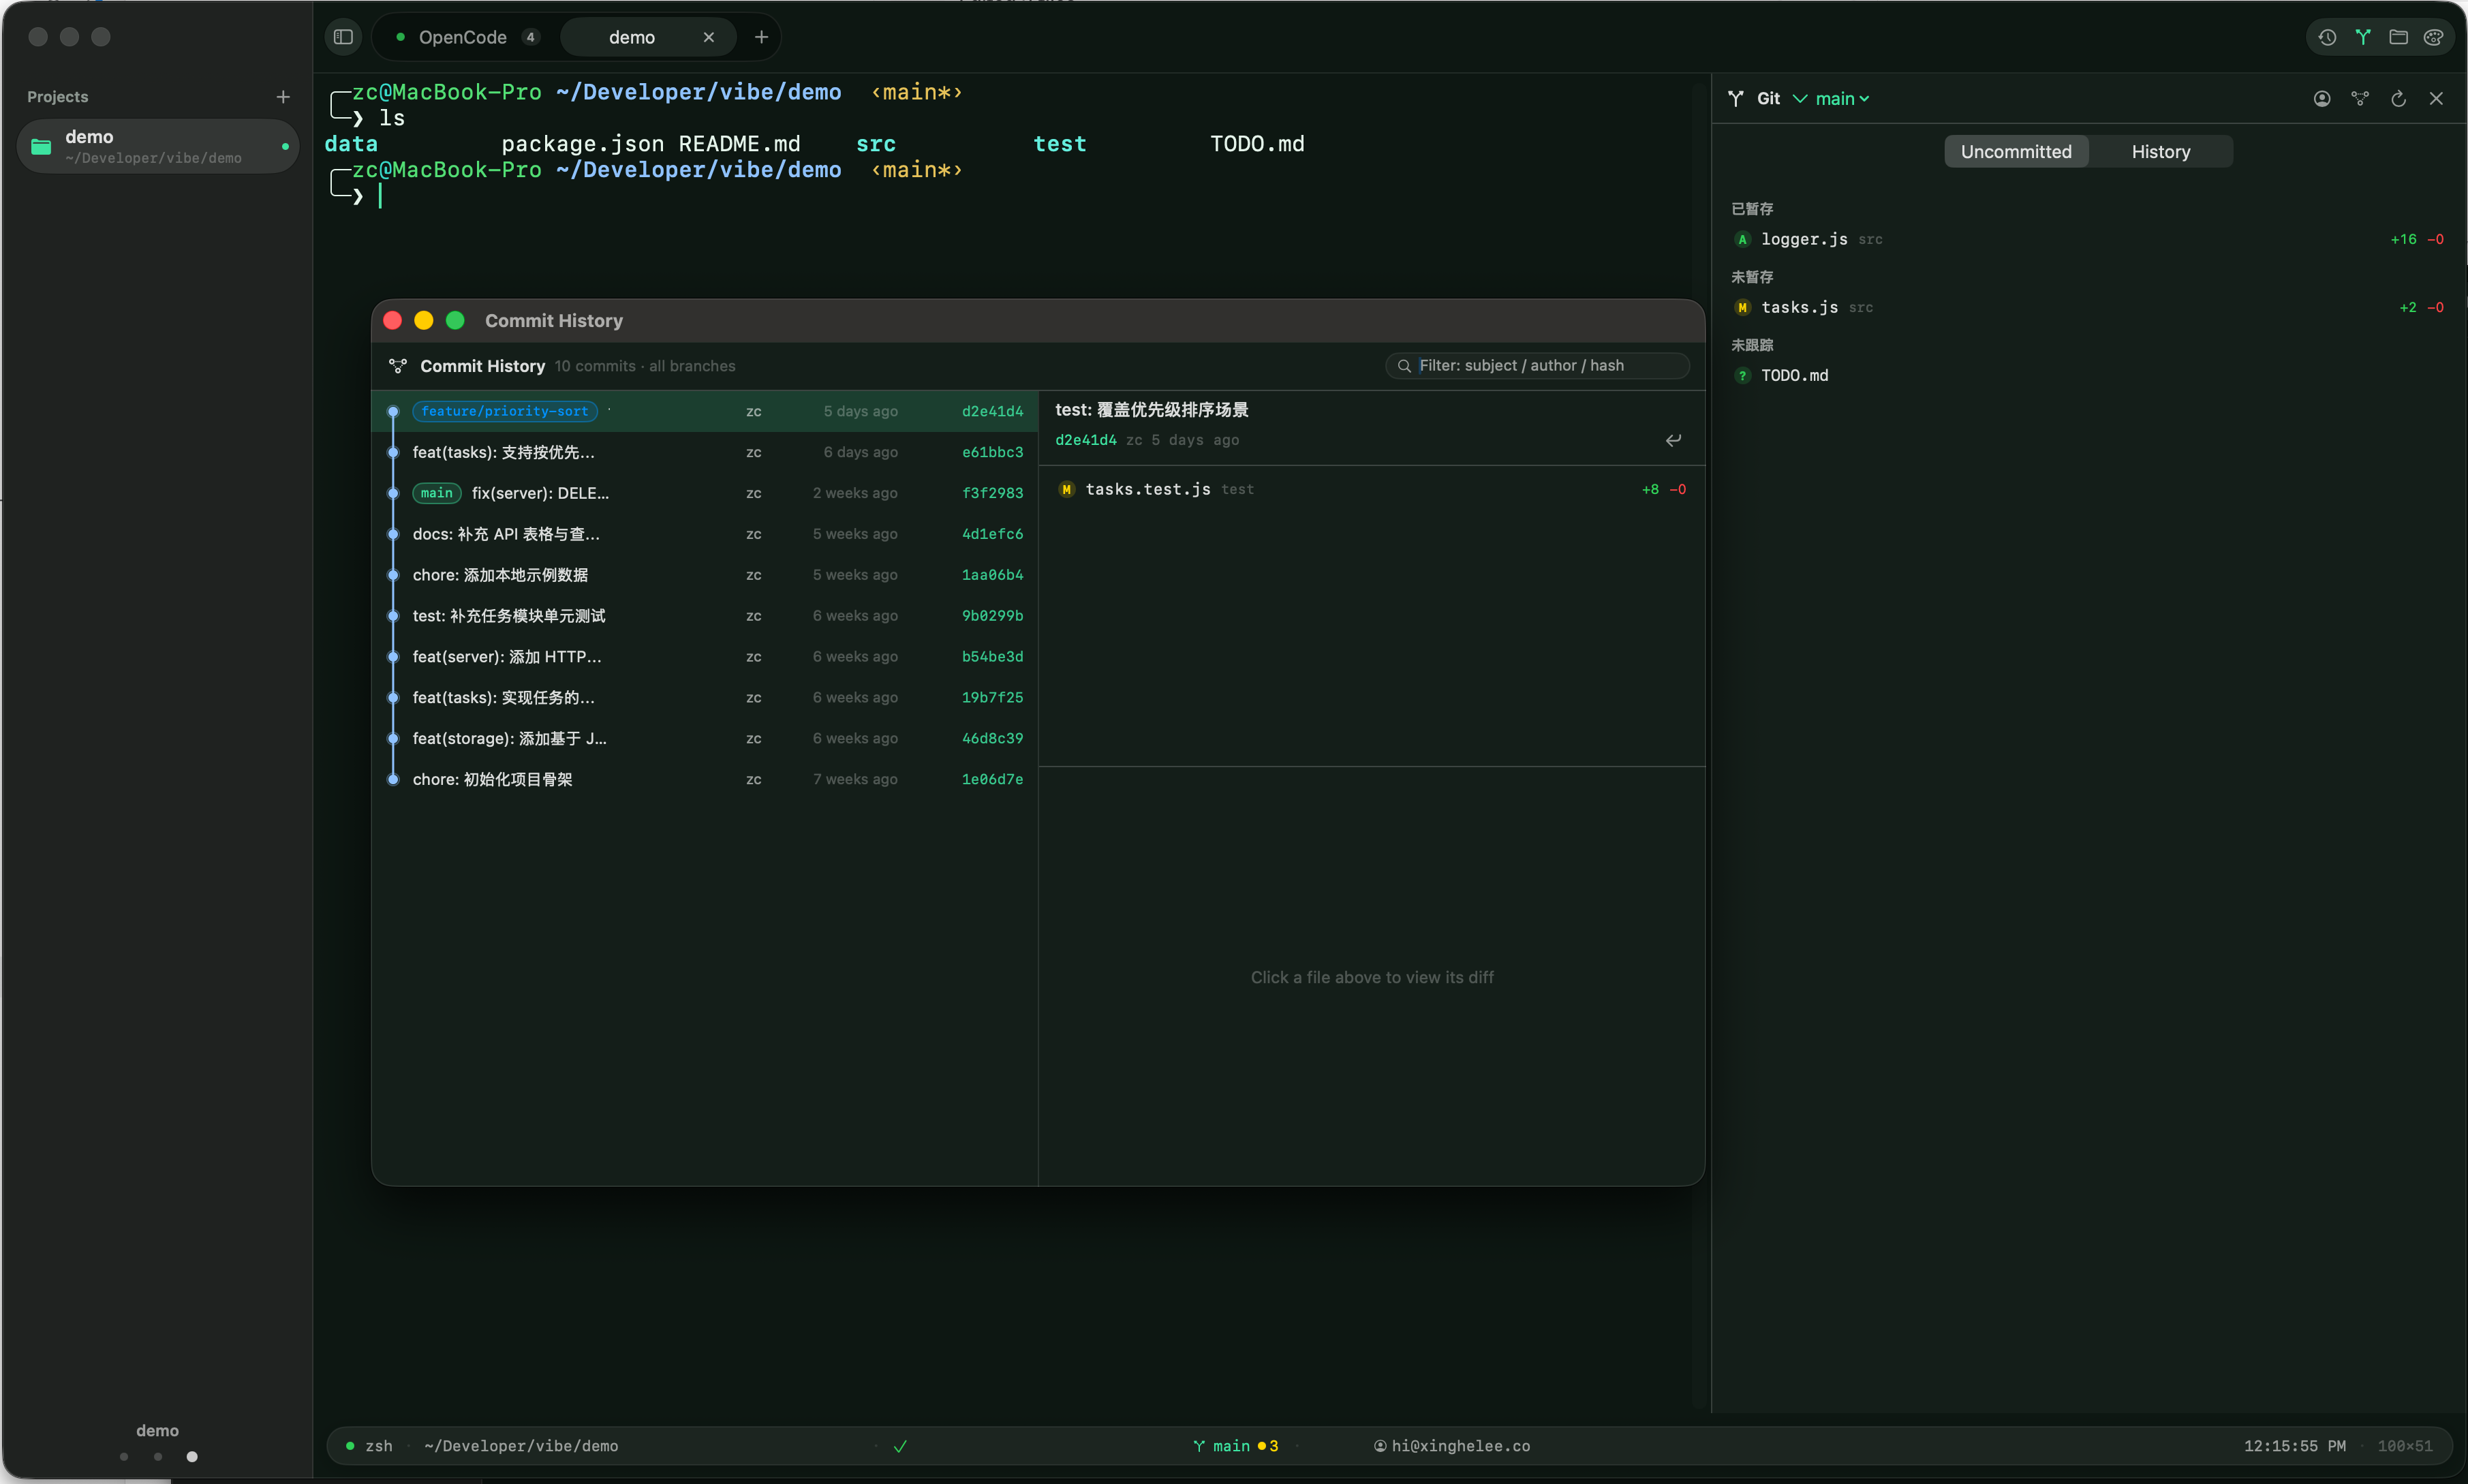
Task: Select the OpenCode tab
Action: click(x=465, y=37)
